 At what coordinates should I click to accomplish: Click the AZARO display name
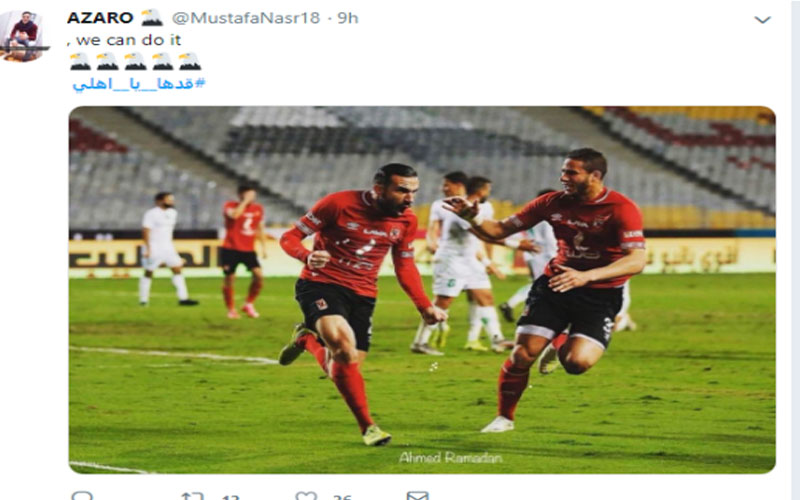coord(100,18)
